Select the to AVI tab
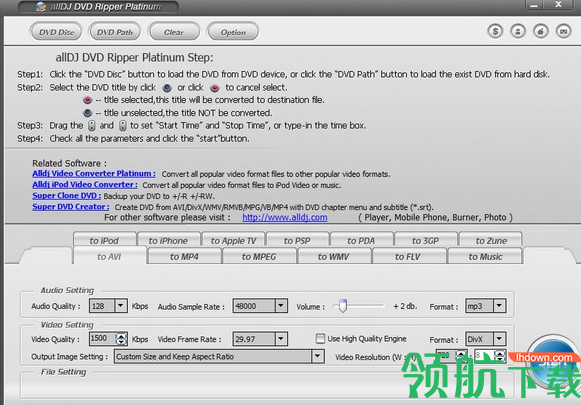The width and height of the screenshot is (581, 405). tap(109, 256)
